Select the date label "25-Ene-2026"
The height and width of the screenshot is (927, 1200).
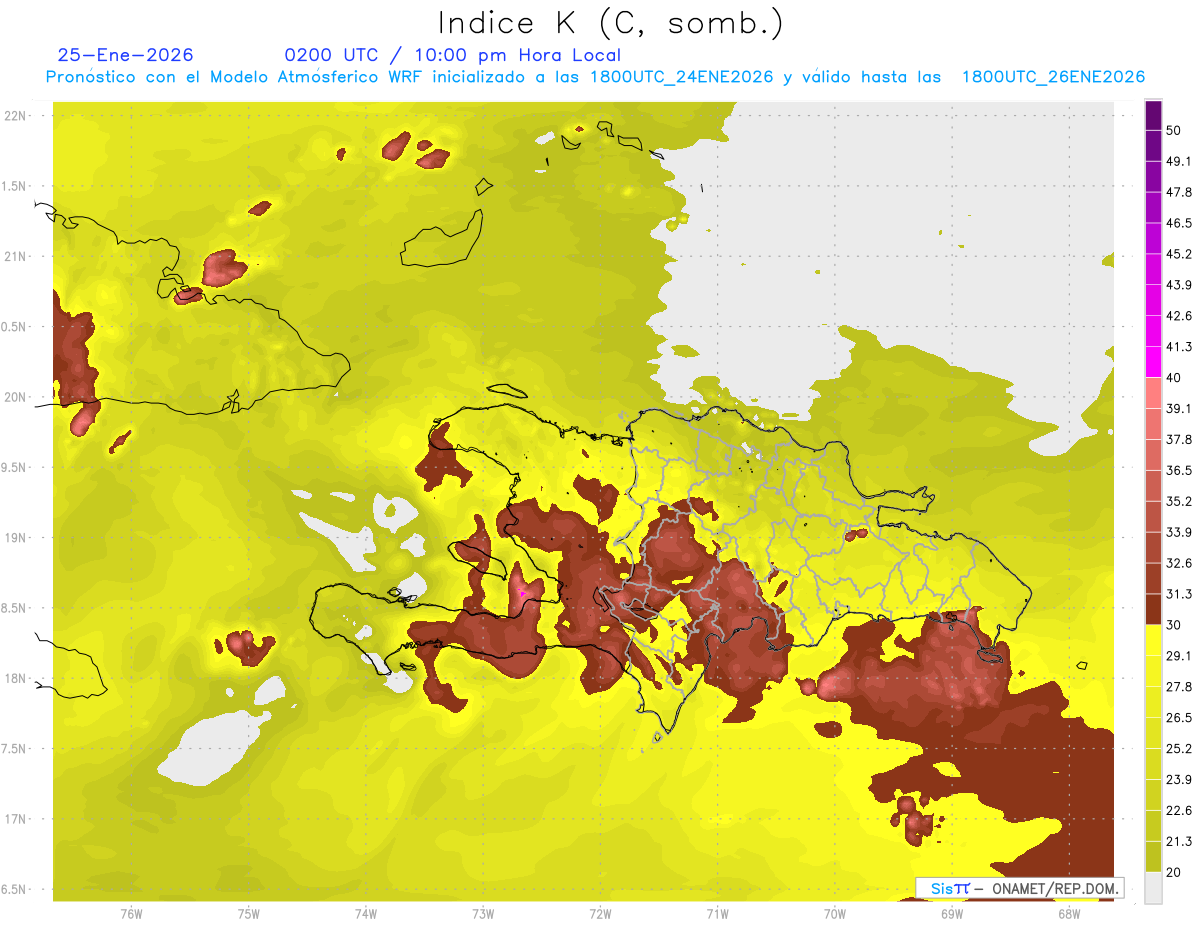click(125, 55)
